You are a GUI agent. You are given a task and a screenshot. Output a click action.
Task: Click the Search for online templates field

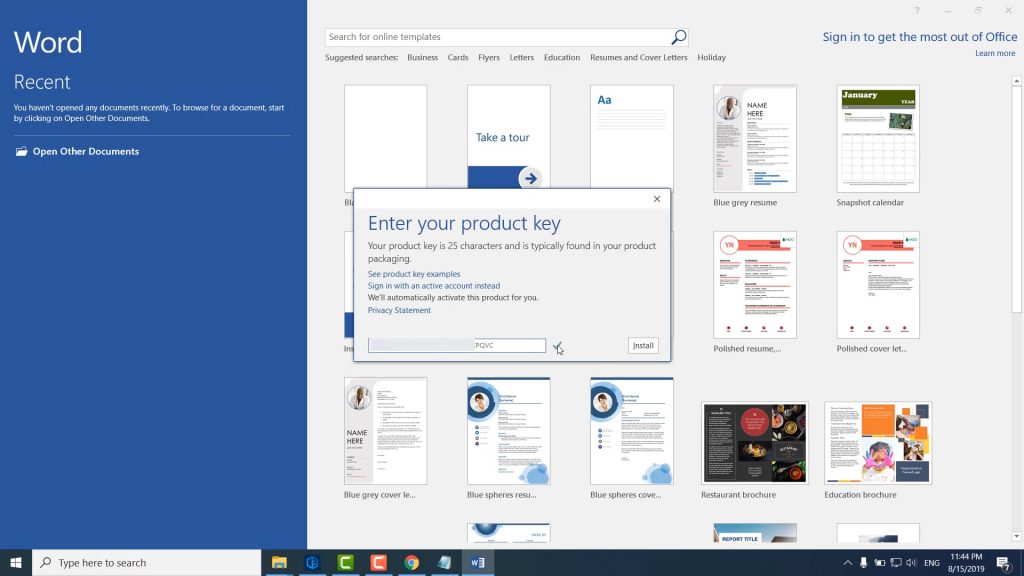coord(498,37)
